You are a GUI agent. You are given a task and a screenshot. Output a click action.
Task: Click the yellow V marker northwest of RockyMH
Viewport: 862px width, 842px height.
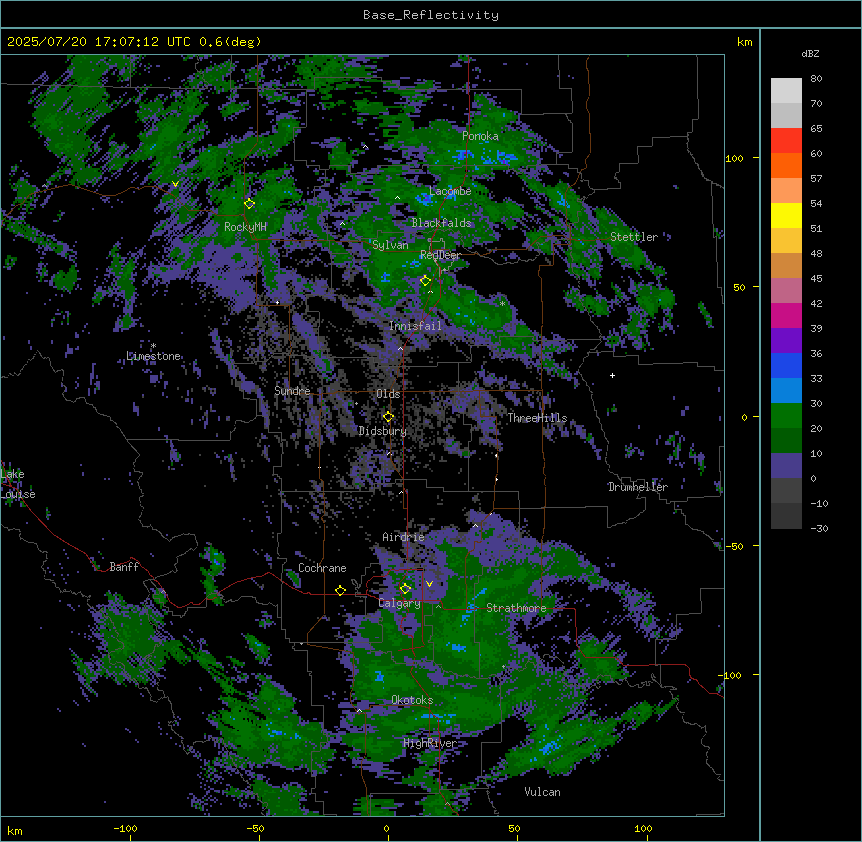175,184
